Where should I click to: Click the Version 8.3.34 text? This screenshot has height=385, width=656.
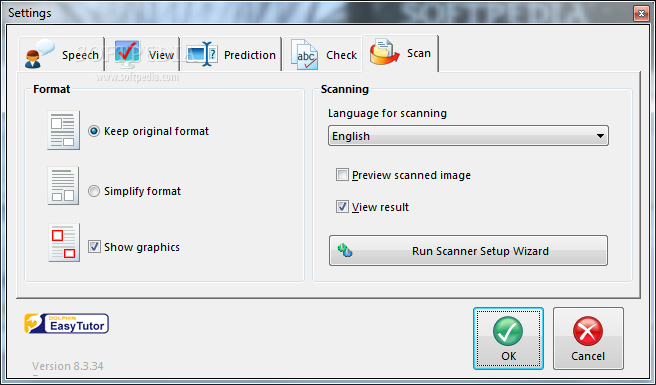point(68,366)
